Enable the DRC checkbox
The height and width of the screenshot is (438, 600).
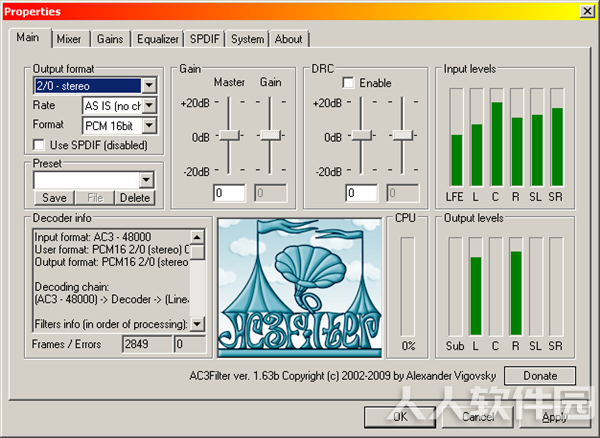click(348, 83)
